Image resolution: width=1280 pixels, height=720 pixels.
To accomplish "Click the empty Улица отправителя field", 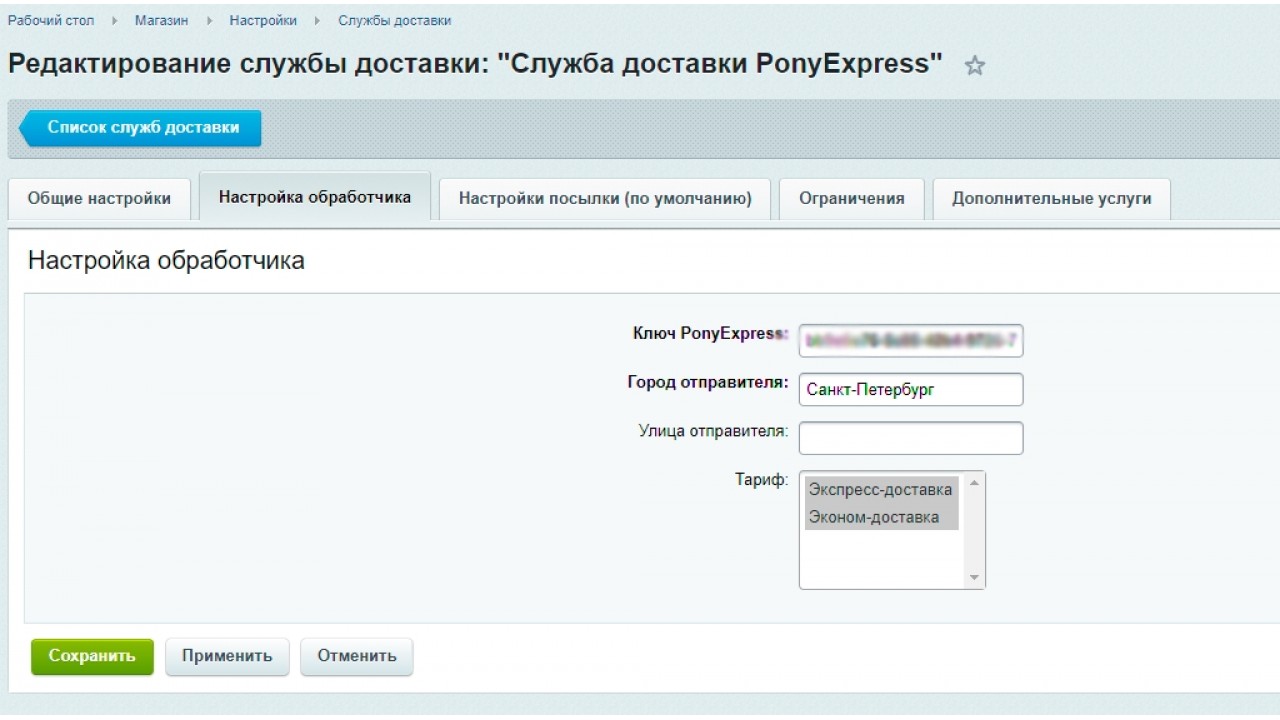I will [x=911, y=438].
